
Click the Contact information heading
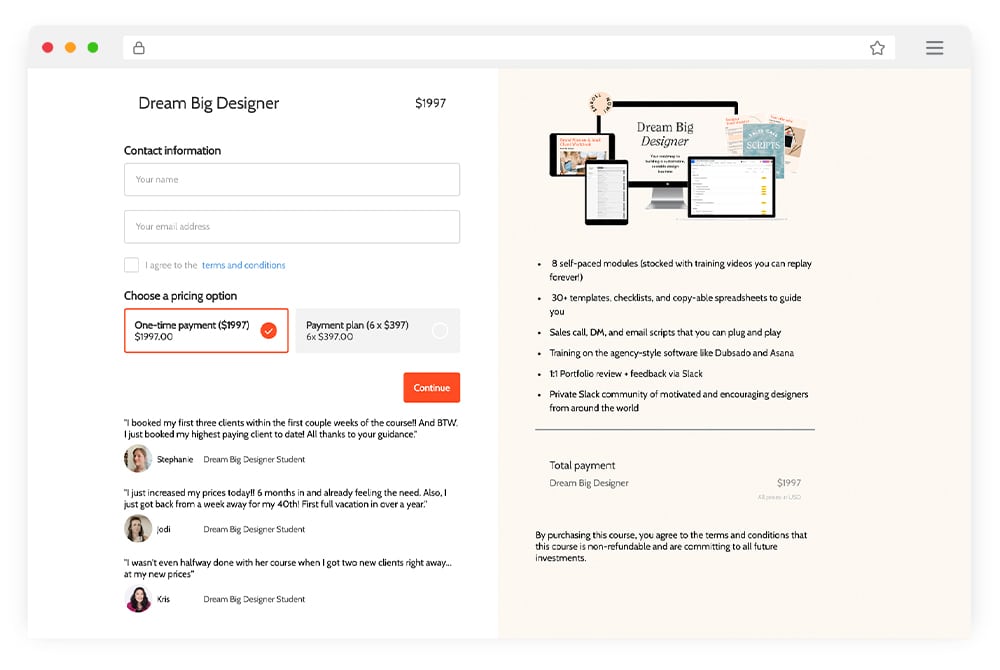point(172,150)
